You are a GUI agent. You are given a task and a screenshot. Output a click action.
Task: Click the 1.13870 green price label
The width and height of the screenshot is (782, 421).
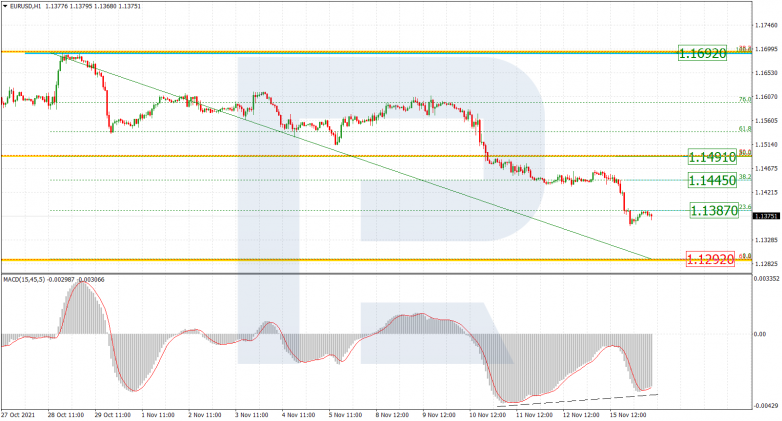[714, 210]
